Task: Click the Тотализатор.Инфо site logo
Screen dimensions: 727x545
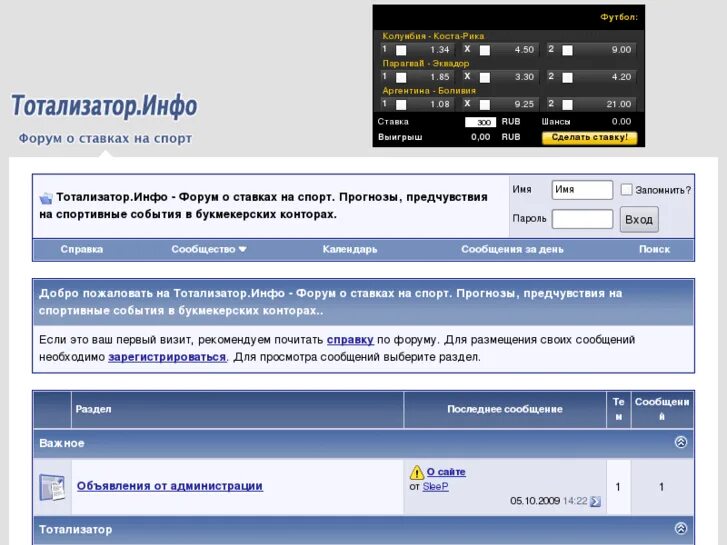Action: point(104,106)
